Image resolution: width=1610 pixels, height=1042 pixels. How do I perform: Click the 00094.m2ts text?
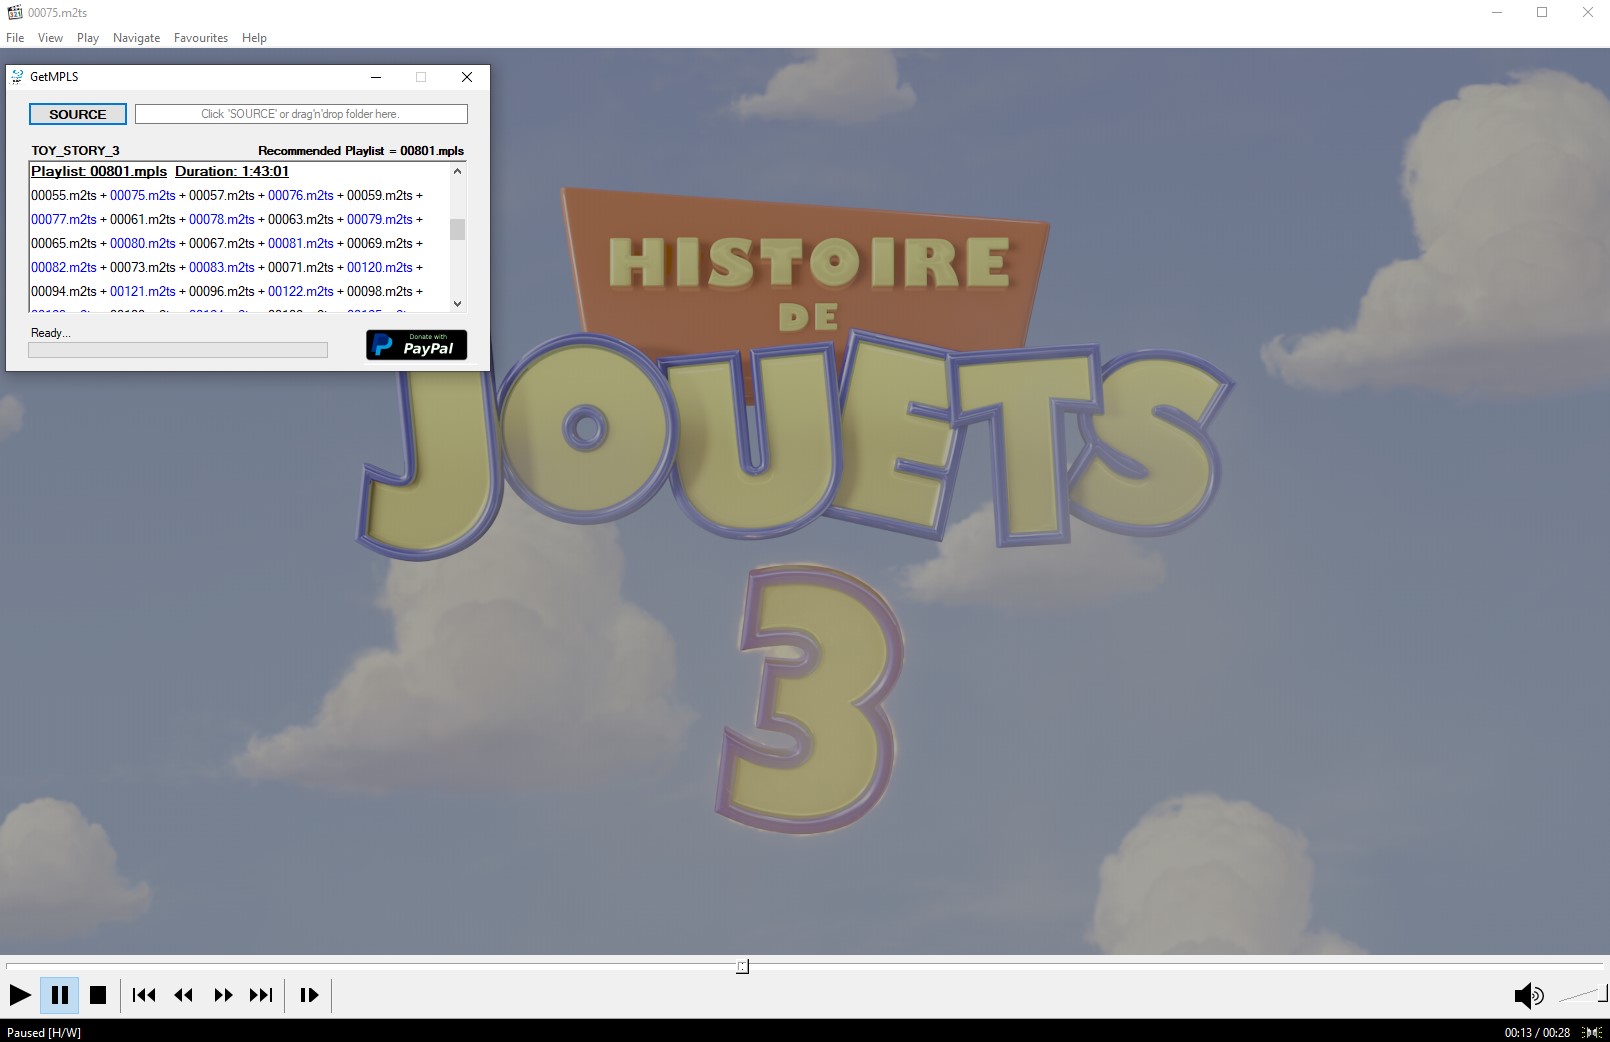[x=64, y=291]
